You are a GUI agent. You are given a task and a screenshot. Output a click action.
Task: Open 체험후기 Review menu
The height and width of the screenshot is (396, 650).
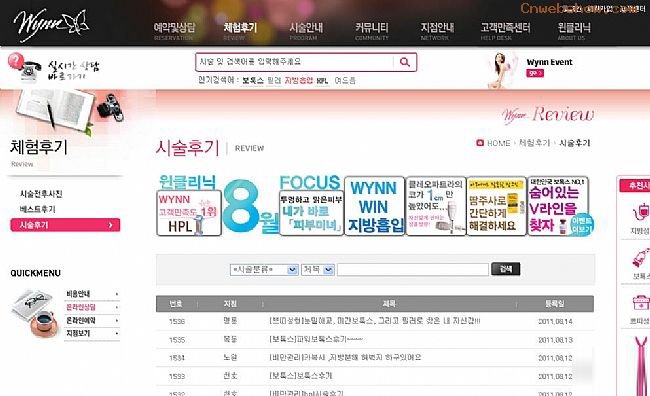click(240, 31)
